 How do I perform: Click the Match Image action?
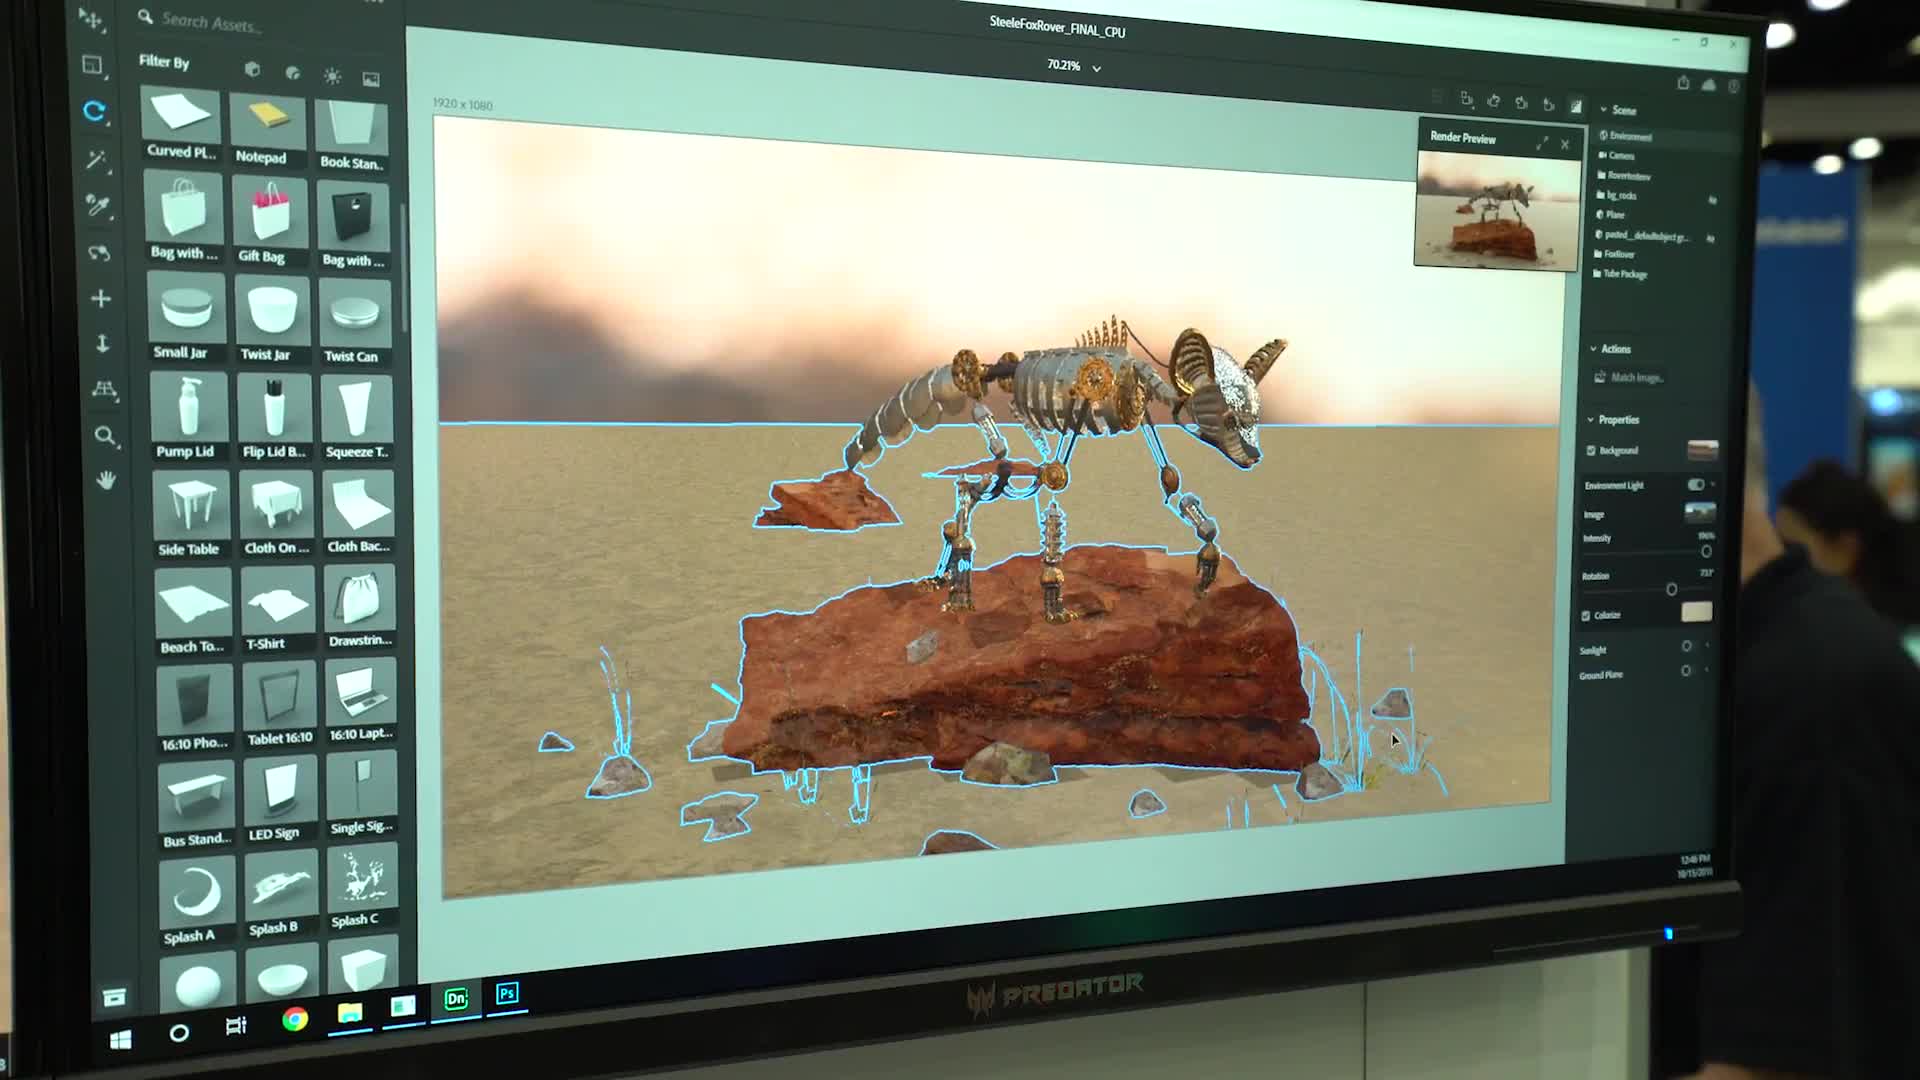(x=1630, y=377)
